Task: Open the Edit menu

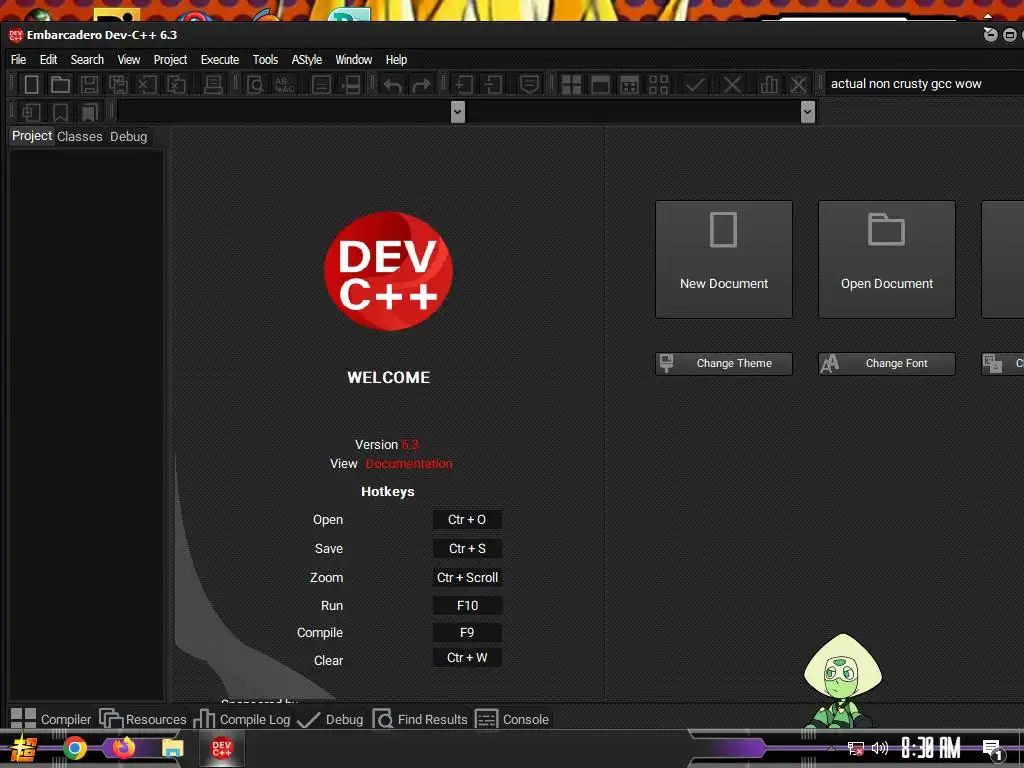Action: tap(48, 59)
